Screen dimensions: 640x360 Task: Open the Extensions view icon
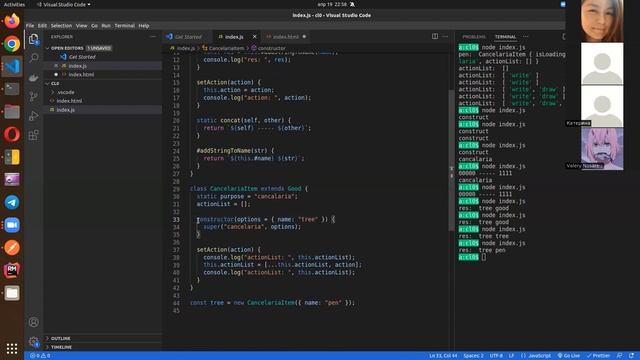tap(34, 135)
